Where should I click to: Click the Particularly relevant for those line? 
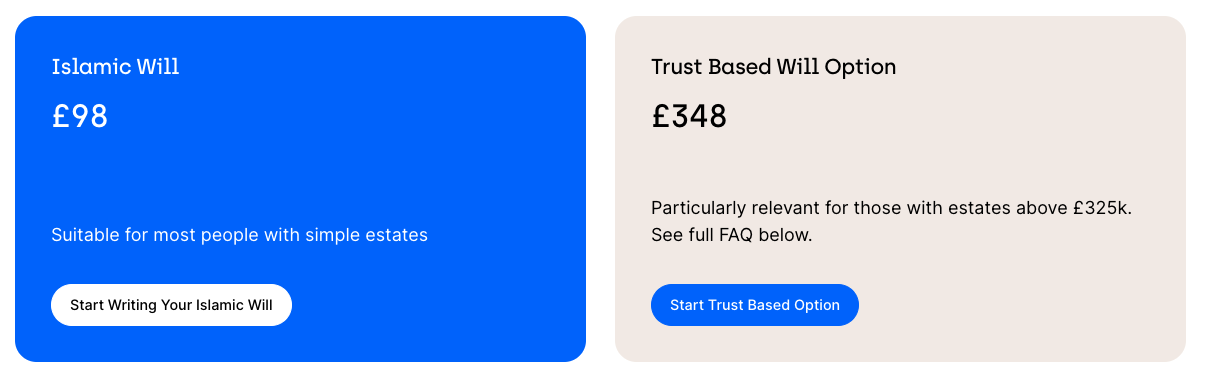891,208
